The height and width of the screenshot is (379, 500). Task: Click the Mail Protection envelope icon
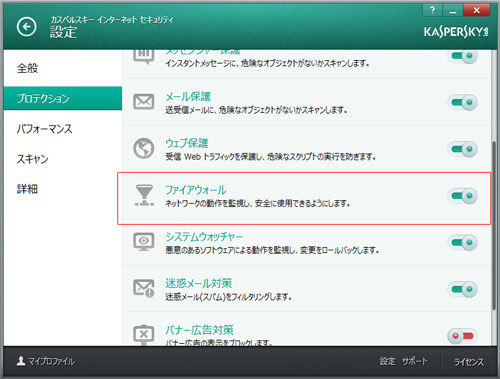tap(144, 102)
